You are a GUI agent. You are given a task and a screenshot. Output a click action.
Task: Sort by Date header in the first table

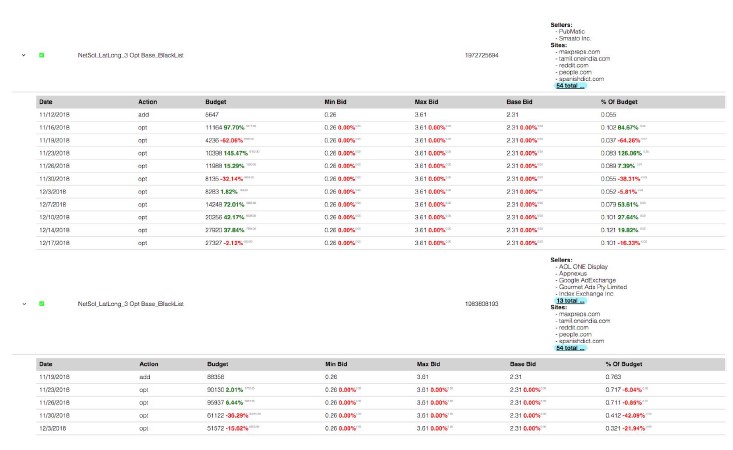47,101
